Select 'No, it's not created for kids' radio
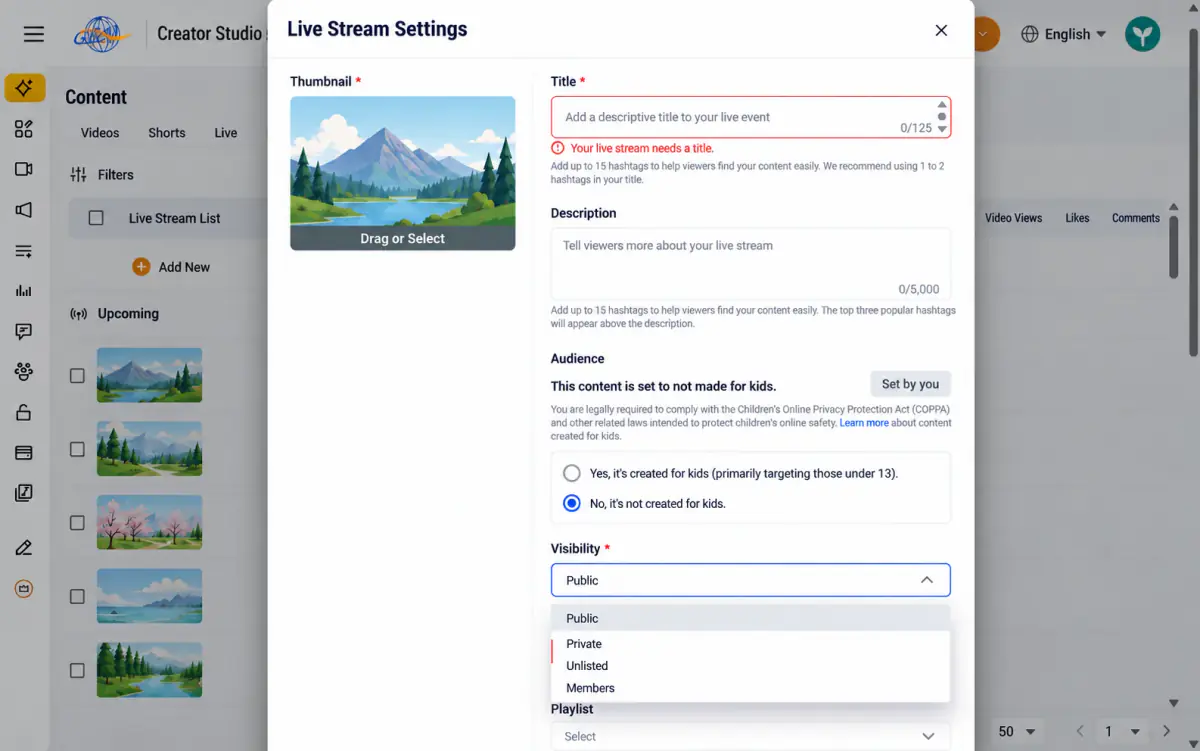Screen dimensions: 1200x751 (x=572, y=503)
